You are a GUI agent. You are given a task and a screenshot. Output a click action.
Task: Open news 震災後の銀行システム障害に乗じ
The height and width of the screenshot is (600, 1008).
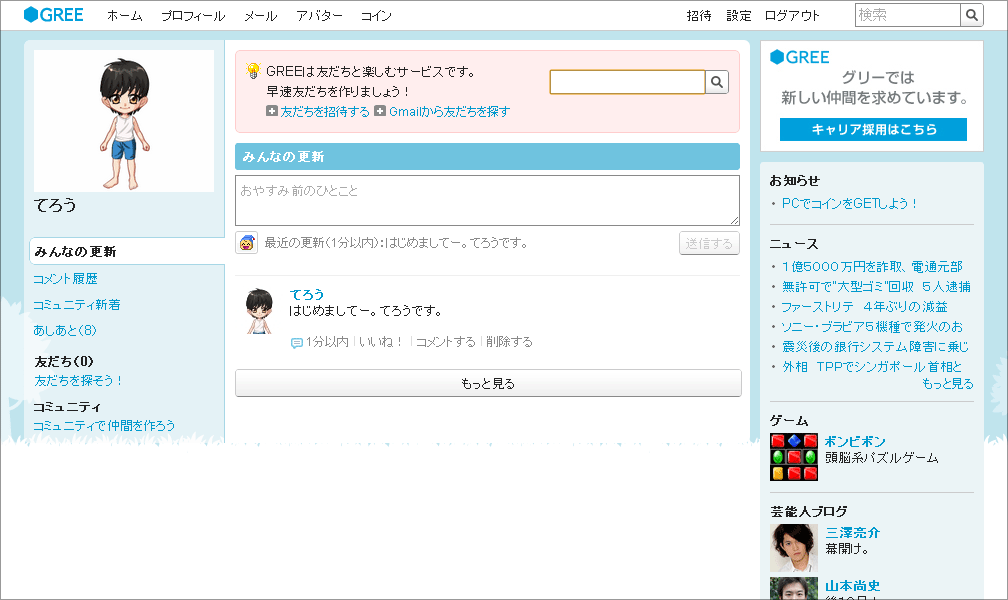point(876,346)
